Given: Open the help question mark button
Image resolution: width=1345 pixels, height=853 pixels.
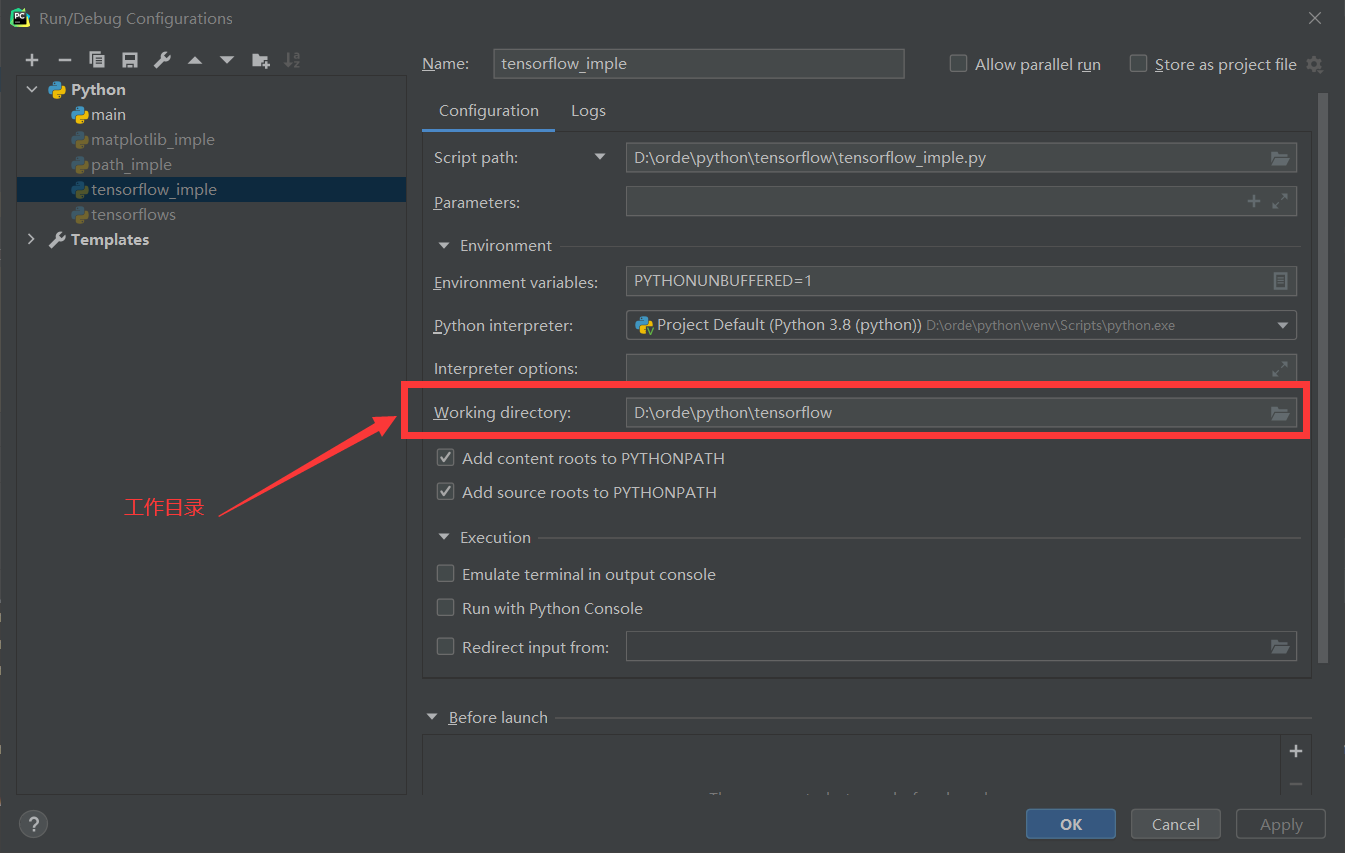Looking at the screenshot, I should click(x=33, y=824).
